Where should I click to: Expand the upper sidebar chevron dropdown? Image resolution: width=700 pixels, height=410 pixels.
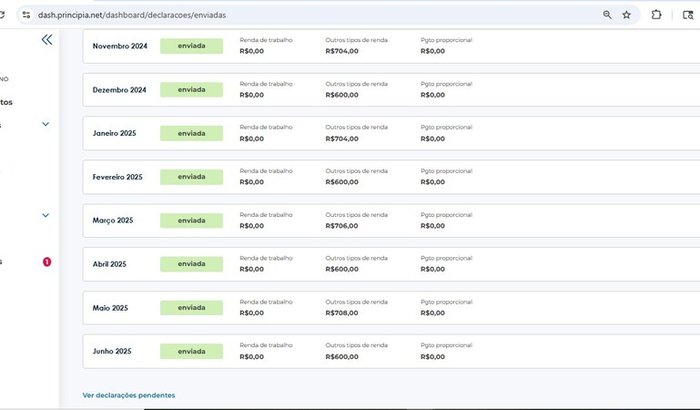pyautogui.click(x=46, y=124)
